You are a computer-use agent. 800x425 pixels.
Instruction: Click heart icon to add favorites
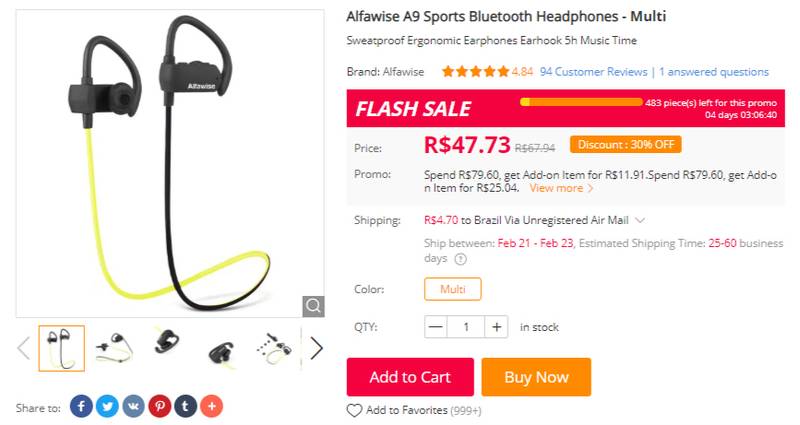(354, 410)
